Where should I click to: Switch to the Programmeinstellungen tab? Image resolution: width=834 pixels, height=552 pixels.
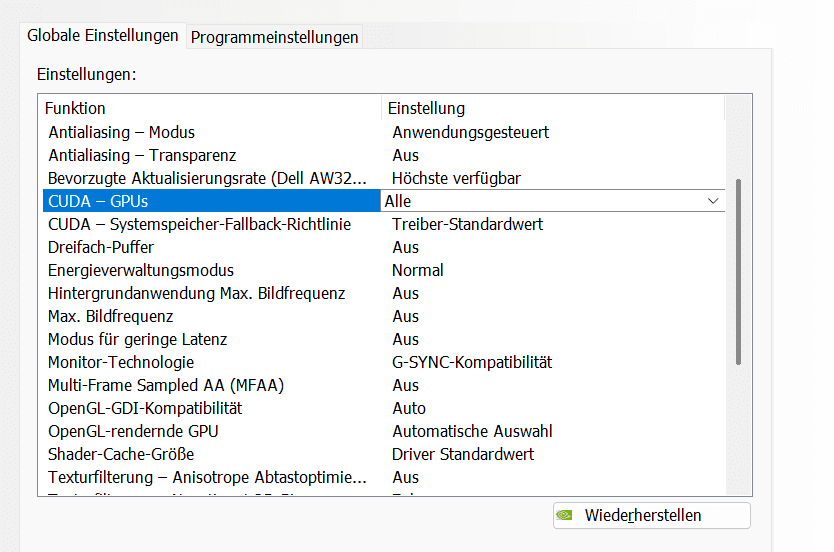[274, 37]
